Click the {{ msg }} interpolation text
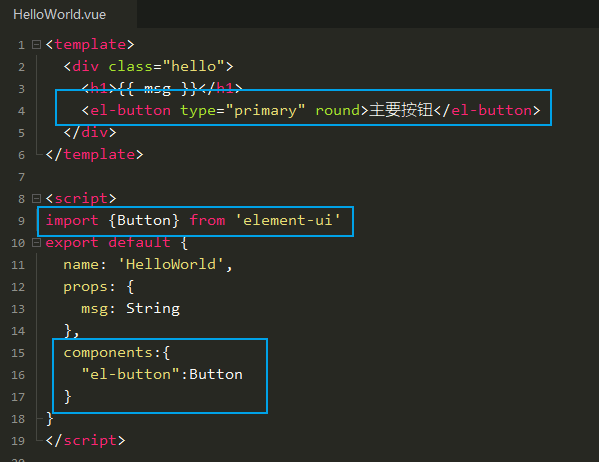 click(x=158, y=89)
